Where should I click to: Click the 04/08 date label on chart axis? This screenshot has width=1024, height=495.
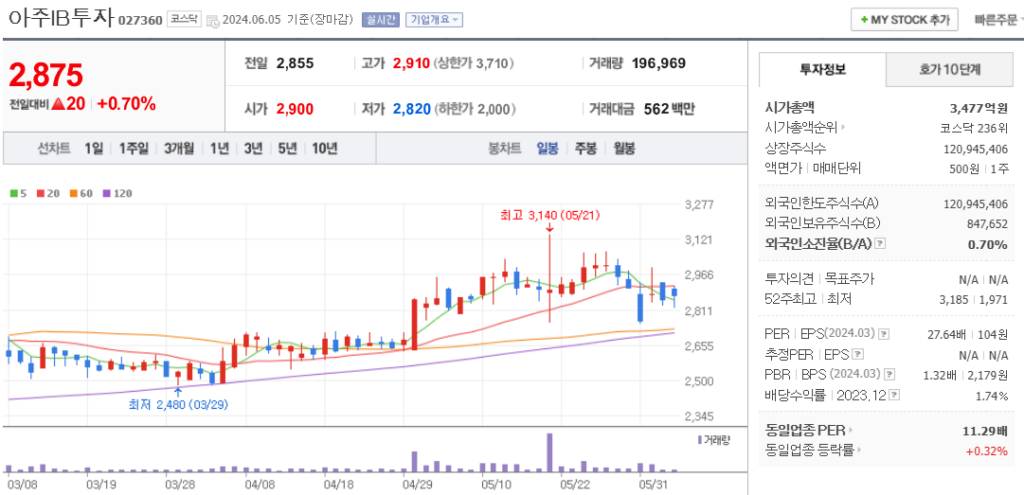259,485
